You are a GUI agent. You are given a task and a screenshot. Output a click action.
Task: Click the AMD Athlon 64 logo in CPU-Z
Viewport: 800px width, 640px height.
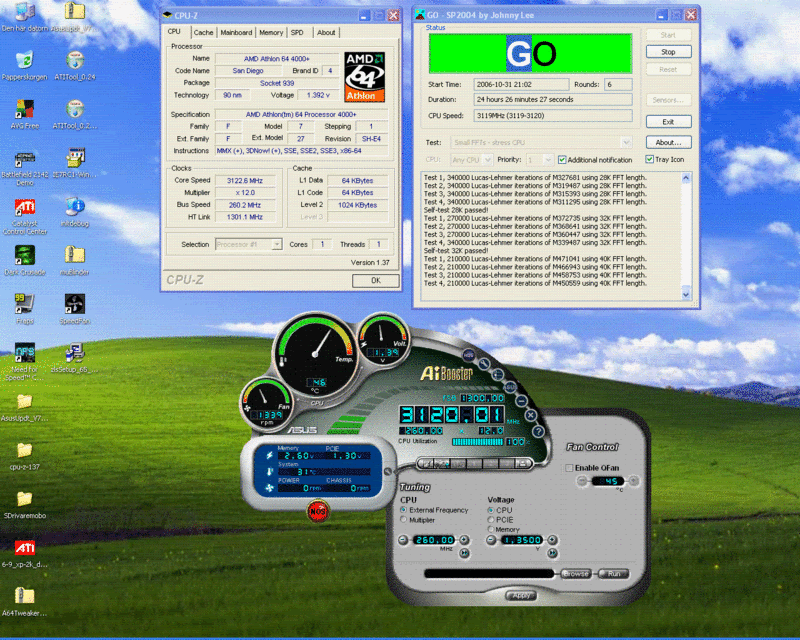(x=364, y=77)
